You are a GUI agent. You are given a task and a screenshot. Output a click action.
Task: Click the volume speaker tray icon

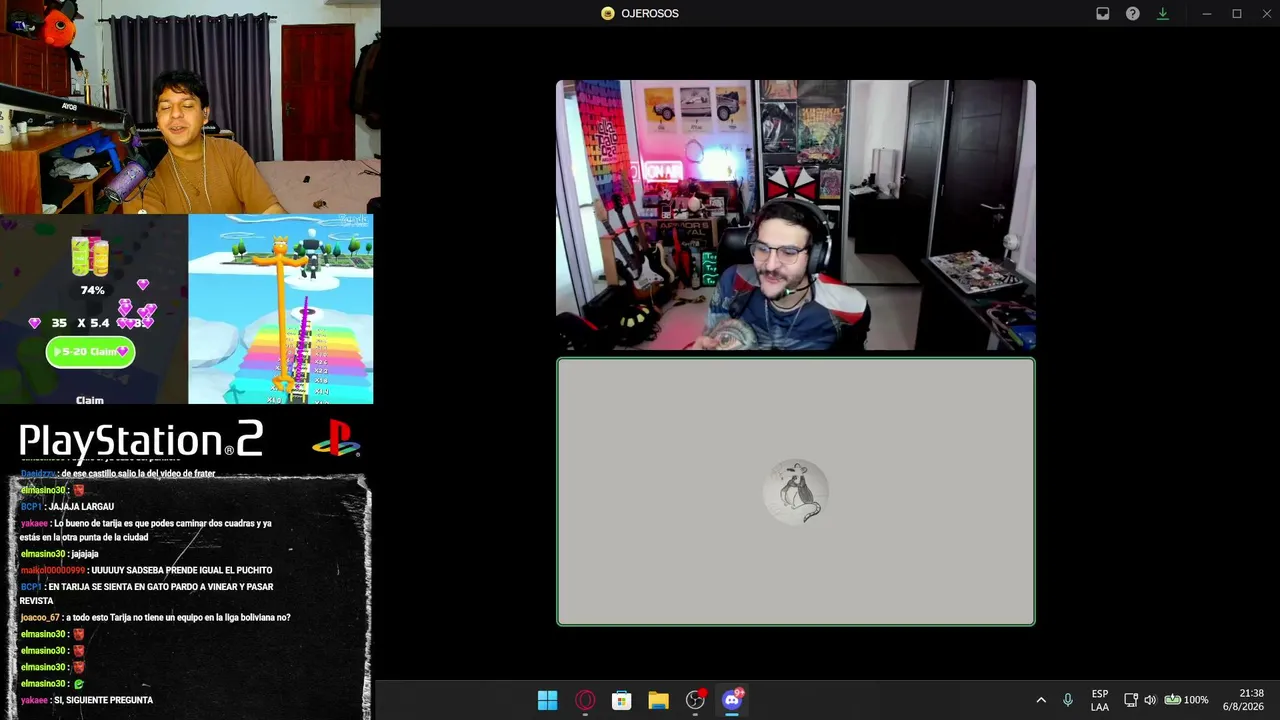point(1150,700)
